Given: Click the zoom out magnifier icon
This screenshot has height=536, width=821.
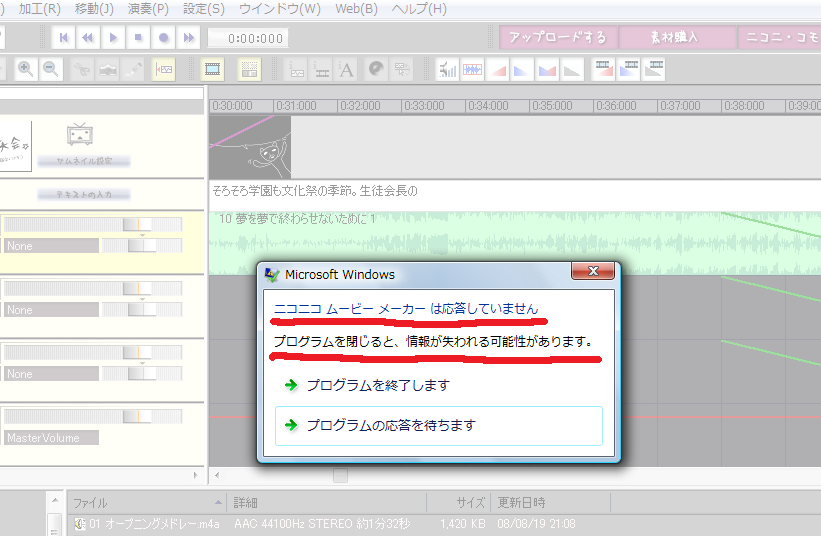Looking at the screenshot, I should [50, 69].
